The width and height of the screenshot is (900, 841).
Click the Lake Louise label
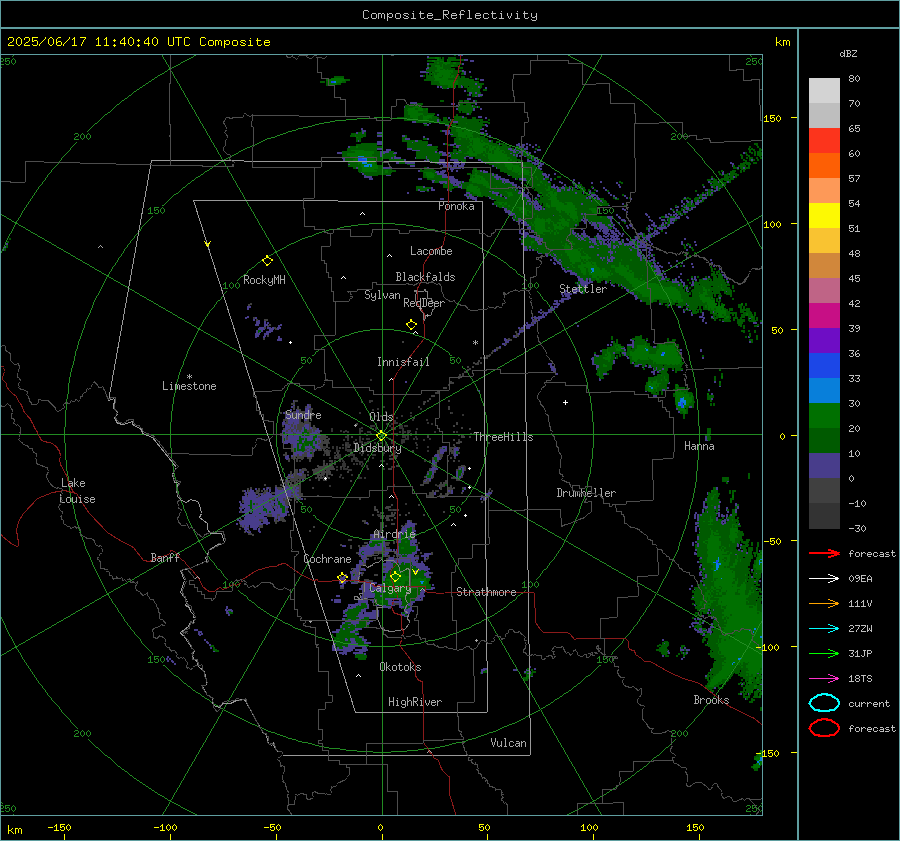pyautogui.click(x=77, y=491)
